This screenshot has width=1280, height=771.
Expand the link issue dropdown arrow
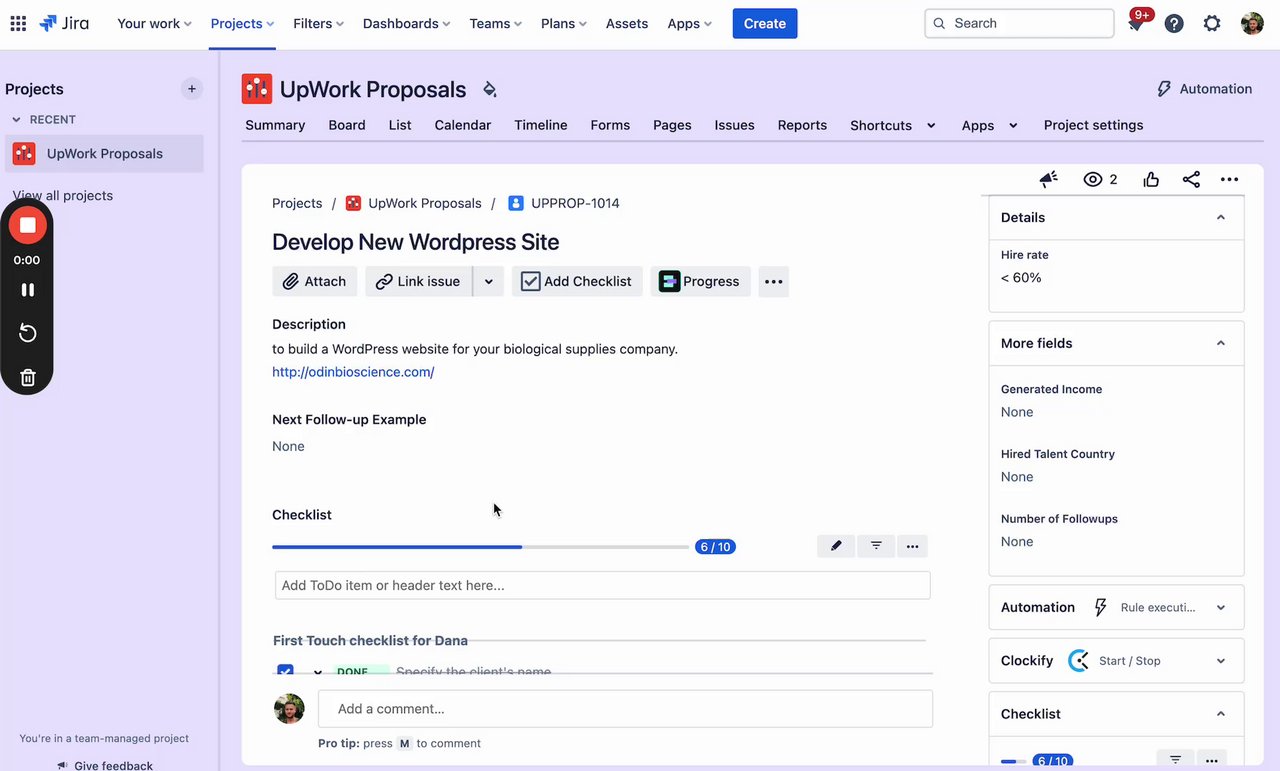[488, 281]
